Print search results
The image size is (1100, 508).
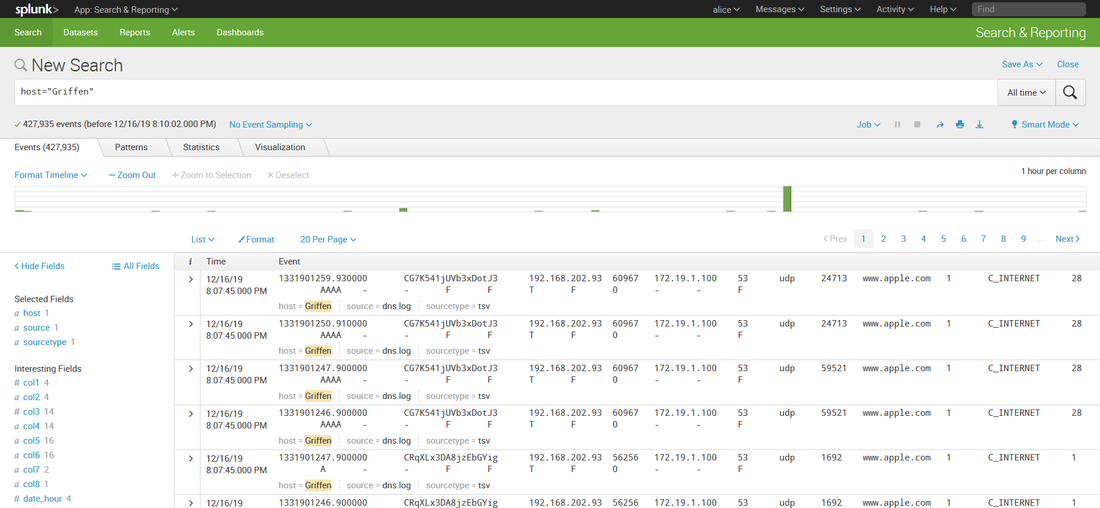[x=960, y=124]
